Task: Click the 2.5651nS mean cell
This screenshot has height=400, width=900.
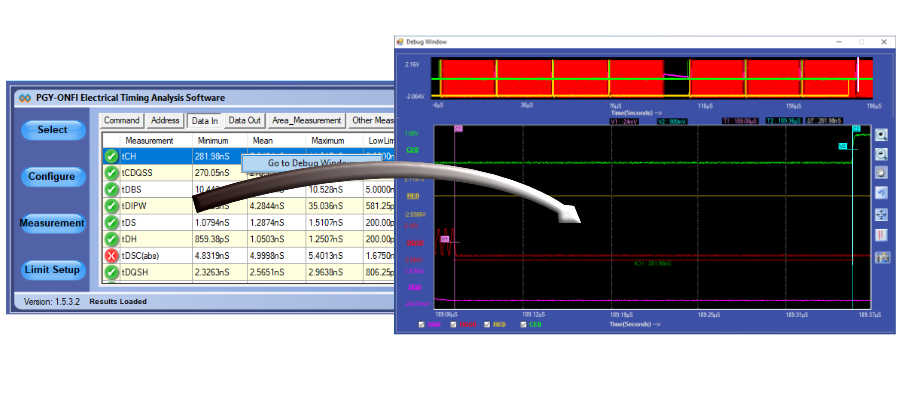Action: point(277,273)
